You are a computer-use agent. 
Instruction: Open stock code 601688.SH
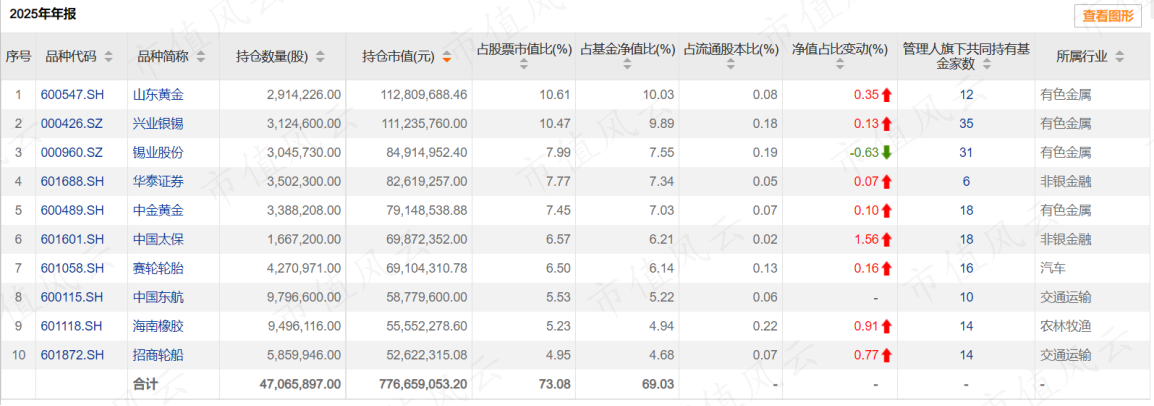(72, 182)
